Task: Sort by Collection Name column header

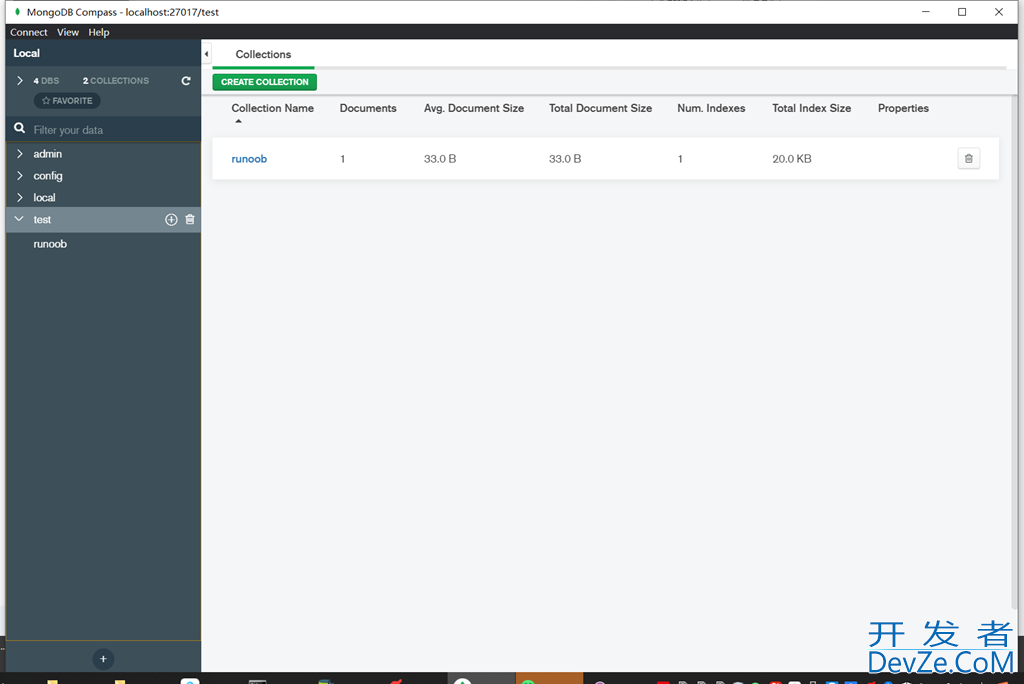Action: 272,108
